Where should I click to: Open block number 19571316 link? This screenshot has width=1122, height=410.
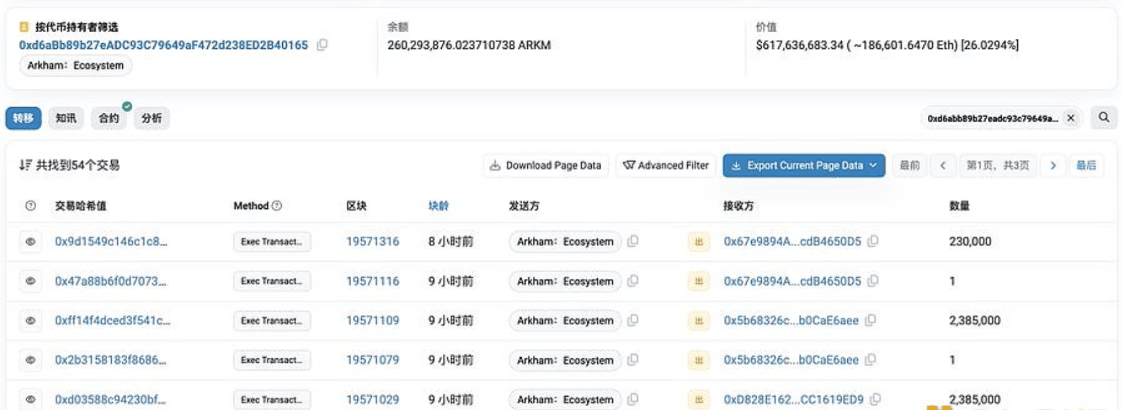click(x=372, y=242)
